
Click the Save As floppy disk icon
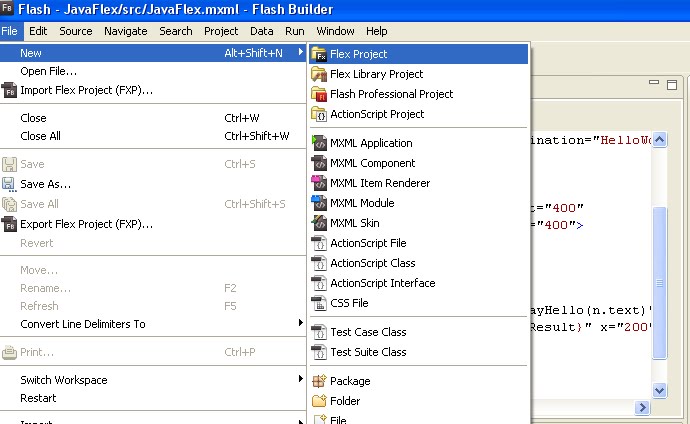(9, 184)
